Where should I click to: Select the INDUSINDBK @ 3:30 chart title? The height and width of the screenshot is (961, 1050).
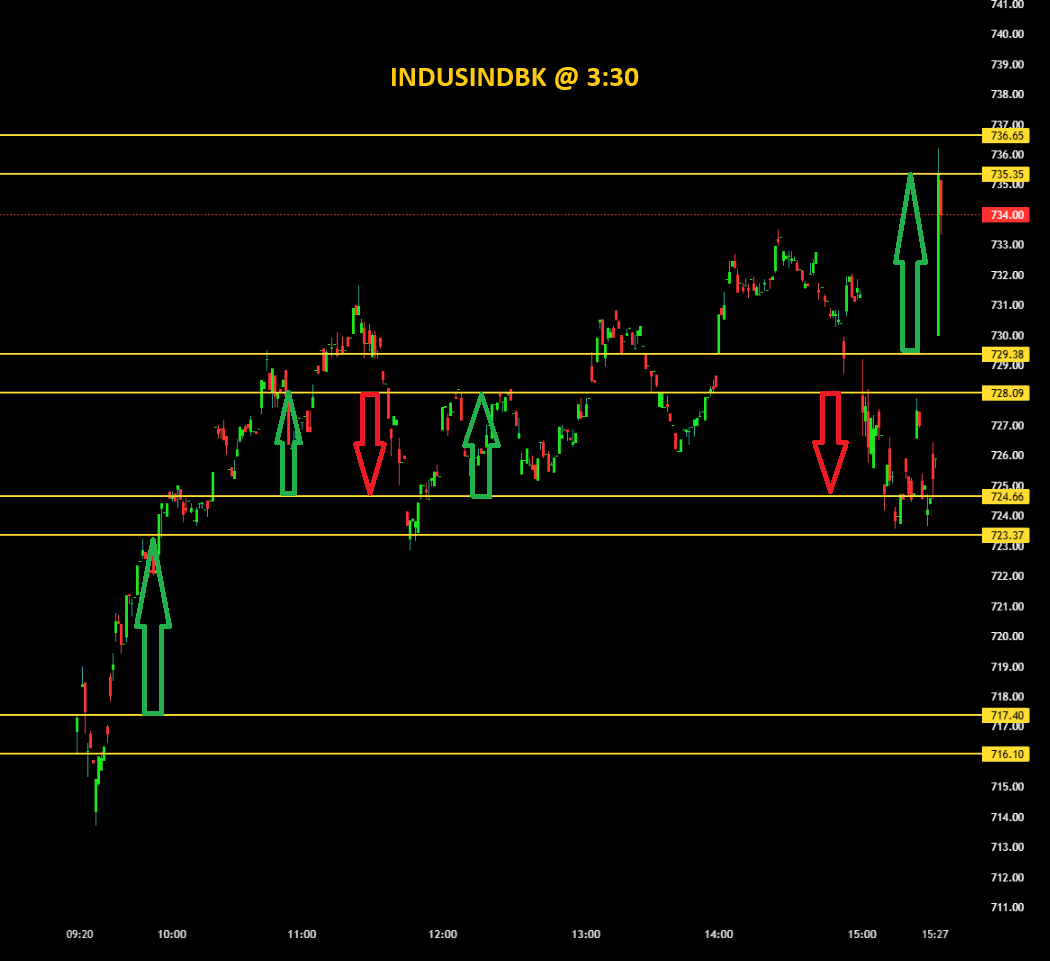coord(514,77)
